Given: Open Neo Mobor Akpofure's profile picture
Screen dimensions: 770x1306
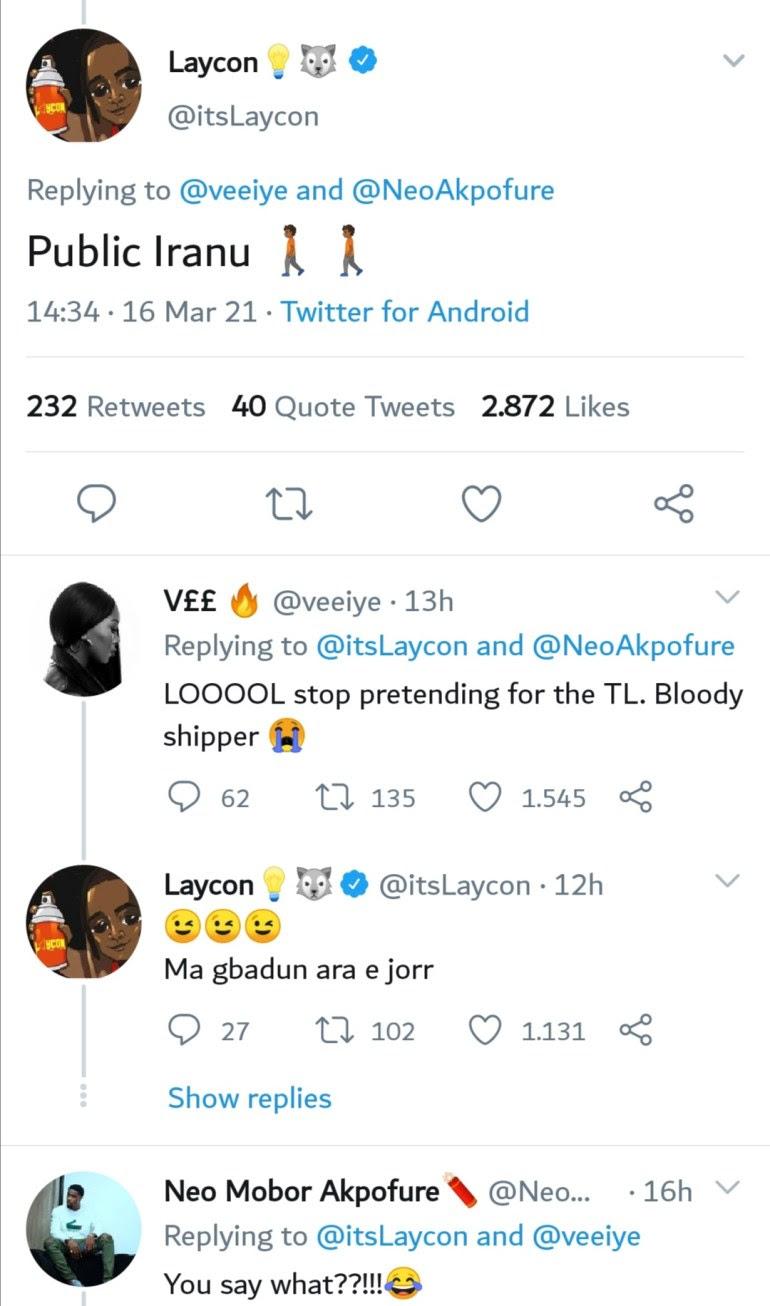Looking at the screenshot, I should click(83, 1228).
